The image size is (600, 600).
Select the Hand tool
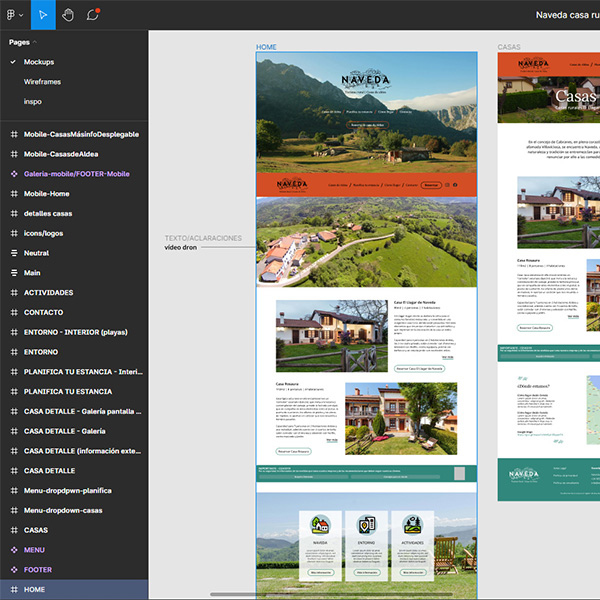(68, 15)
